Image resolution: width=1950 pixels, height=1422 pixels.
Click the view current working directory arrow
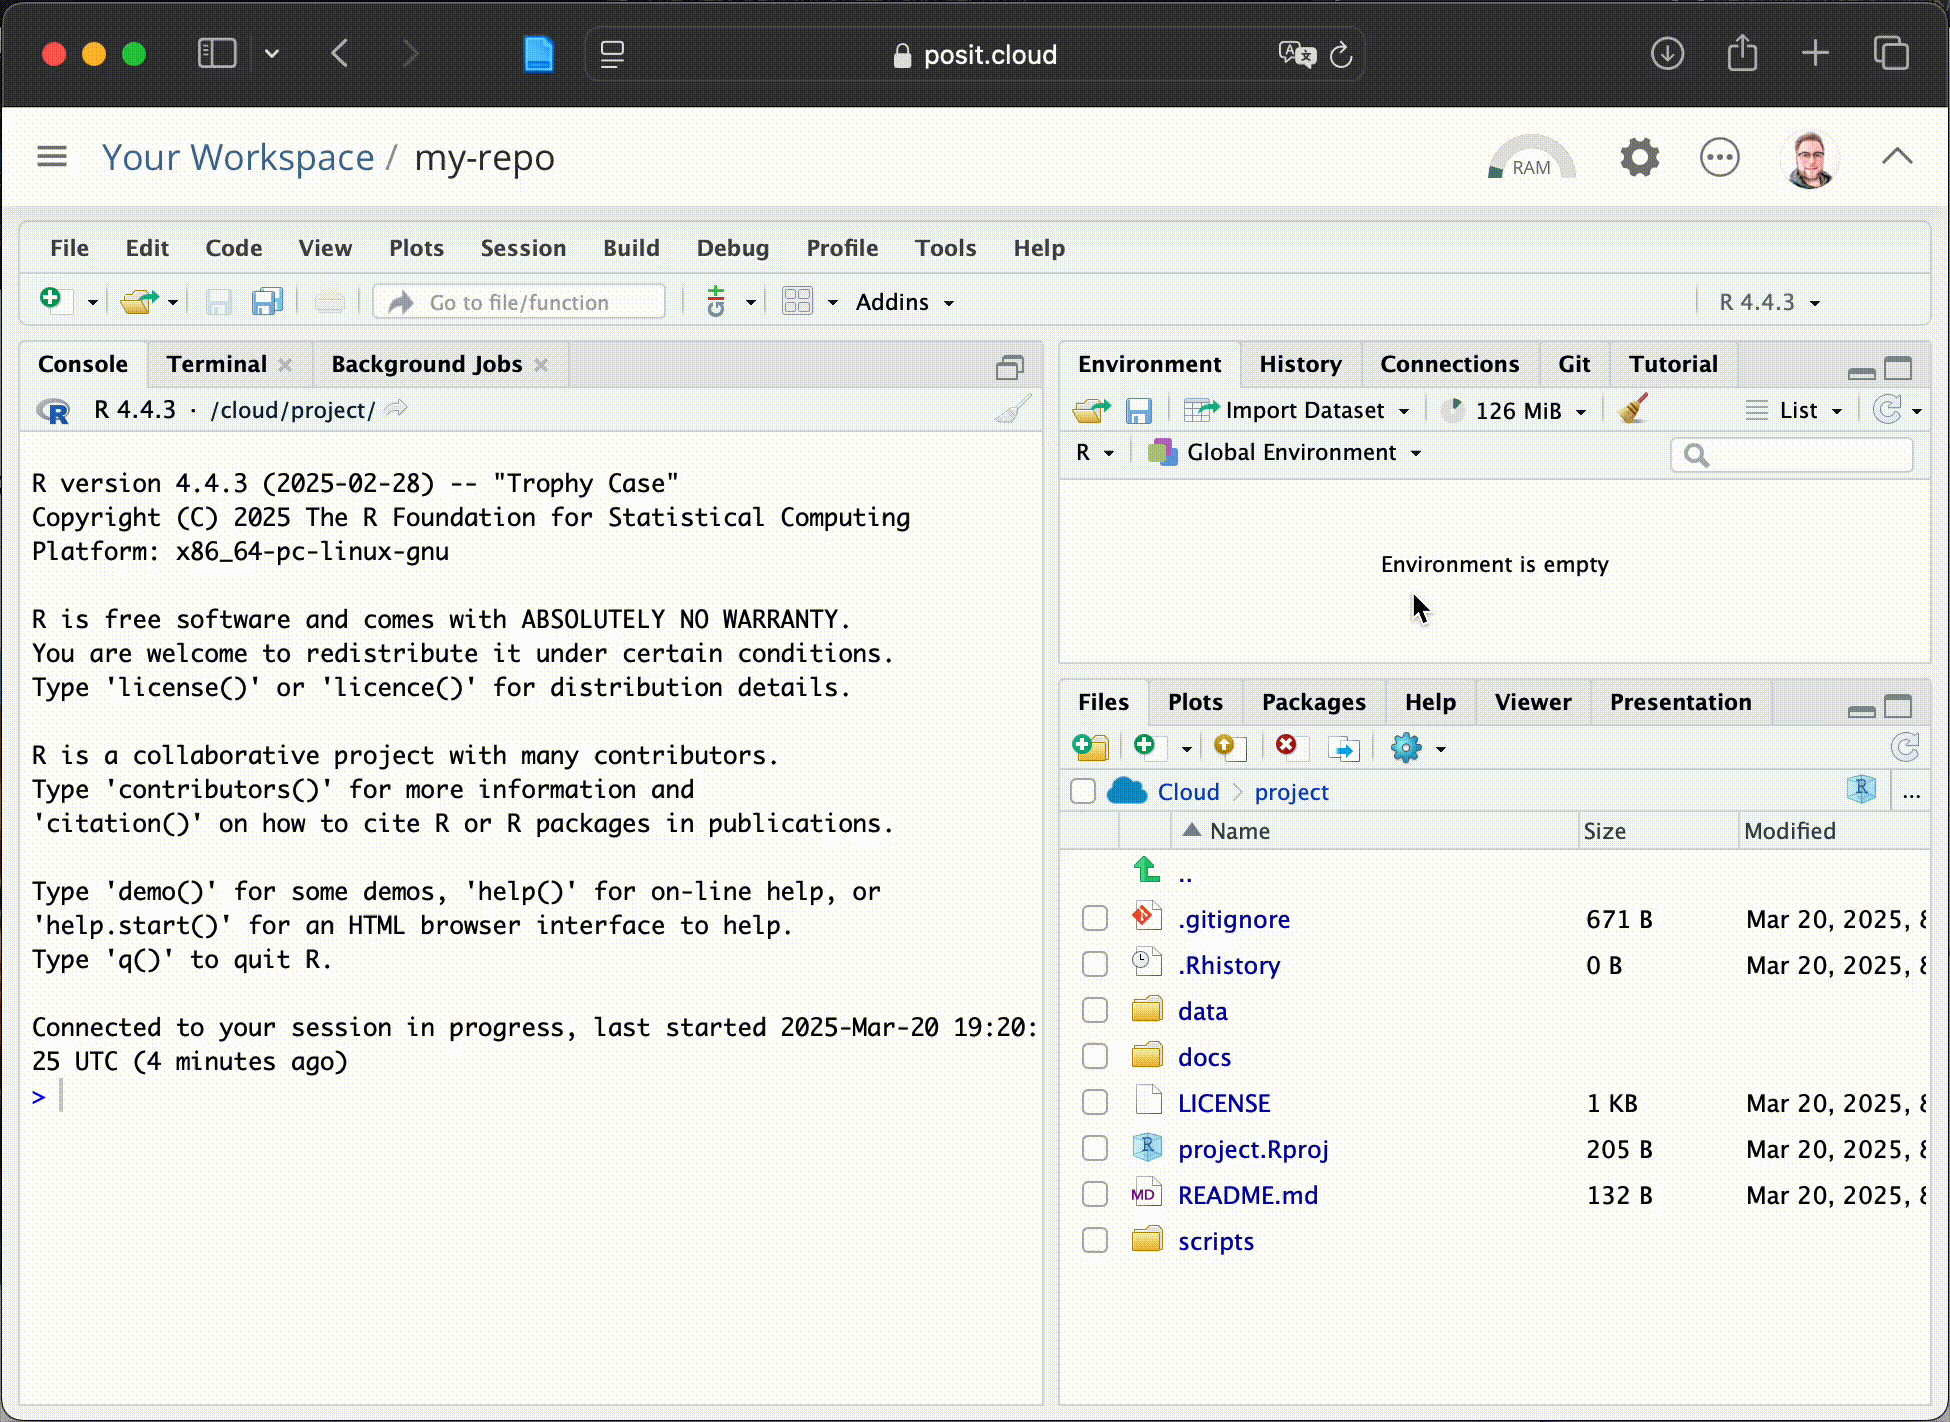tap(397, 409)
